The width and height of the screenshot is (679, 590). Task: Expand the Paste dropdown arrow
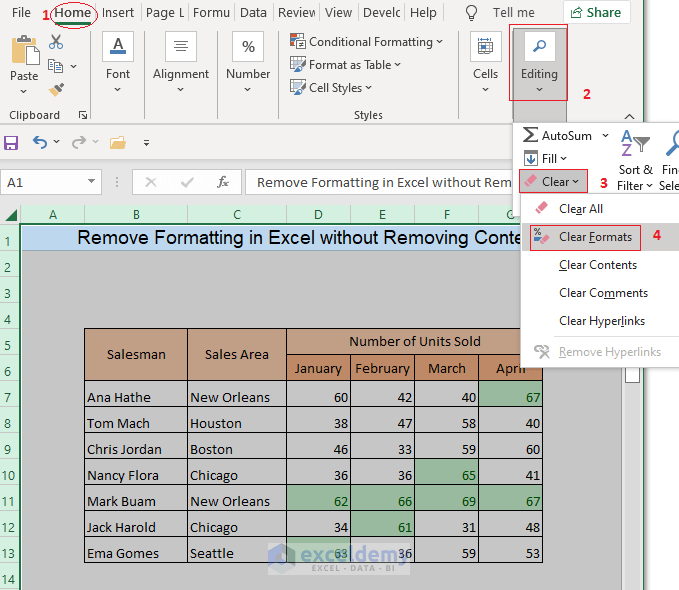coord(24,91)
